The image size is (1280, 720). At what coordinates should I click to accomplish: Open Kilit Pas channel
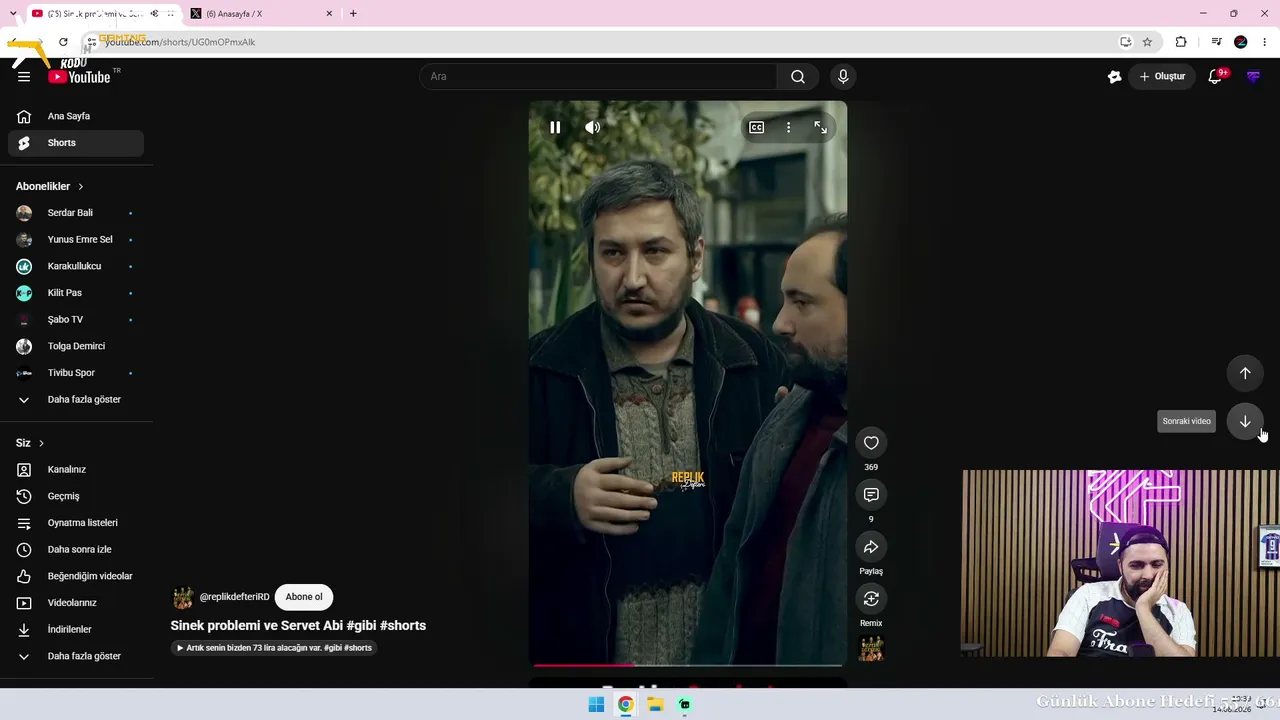(x=76, y=293)
